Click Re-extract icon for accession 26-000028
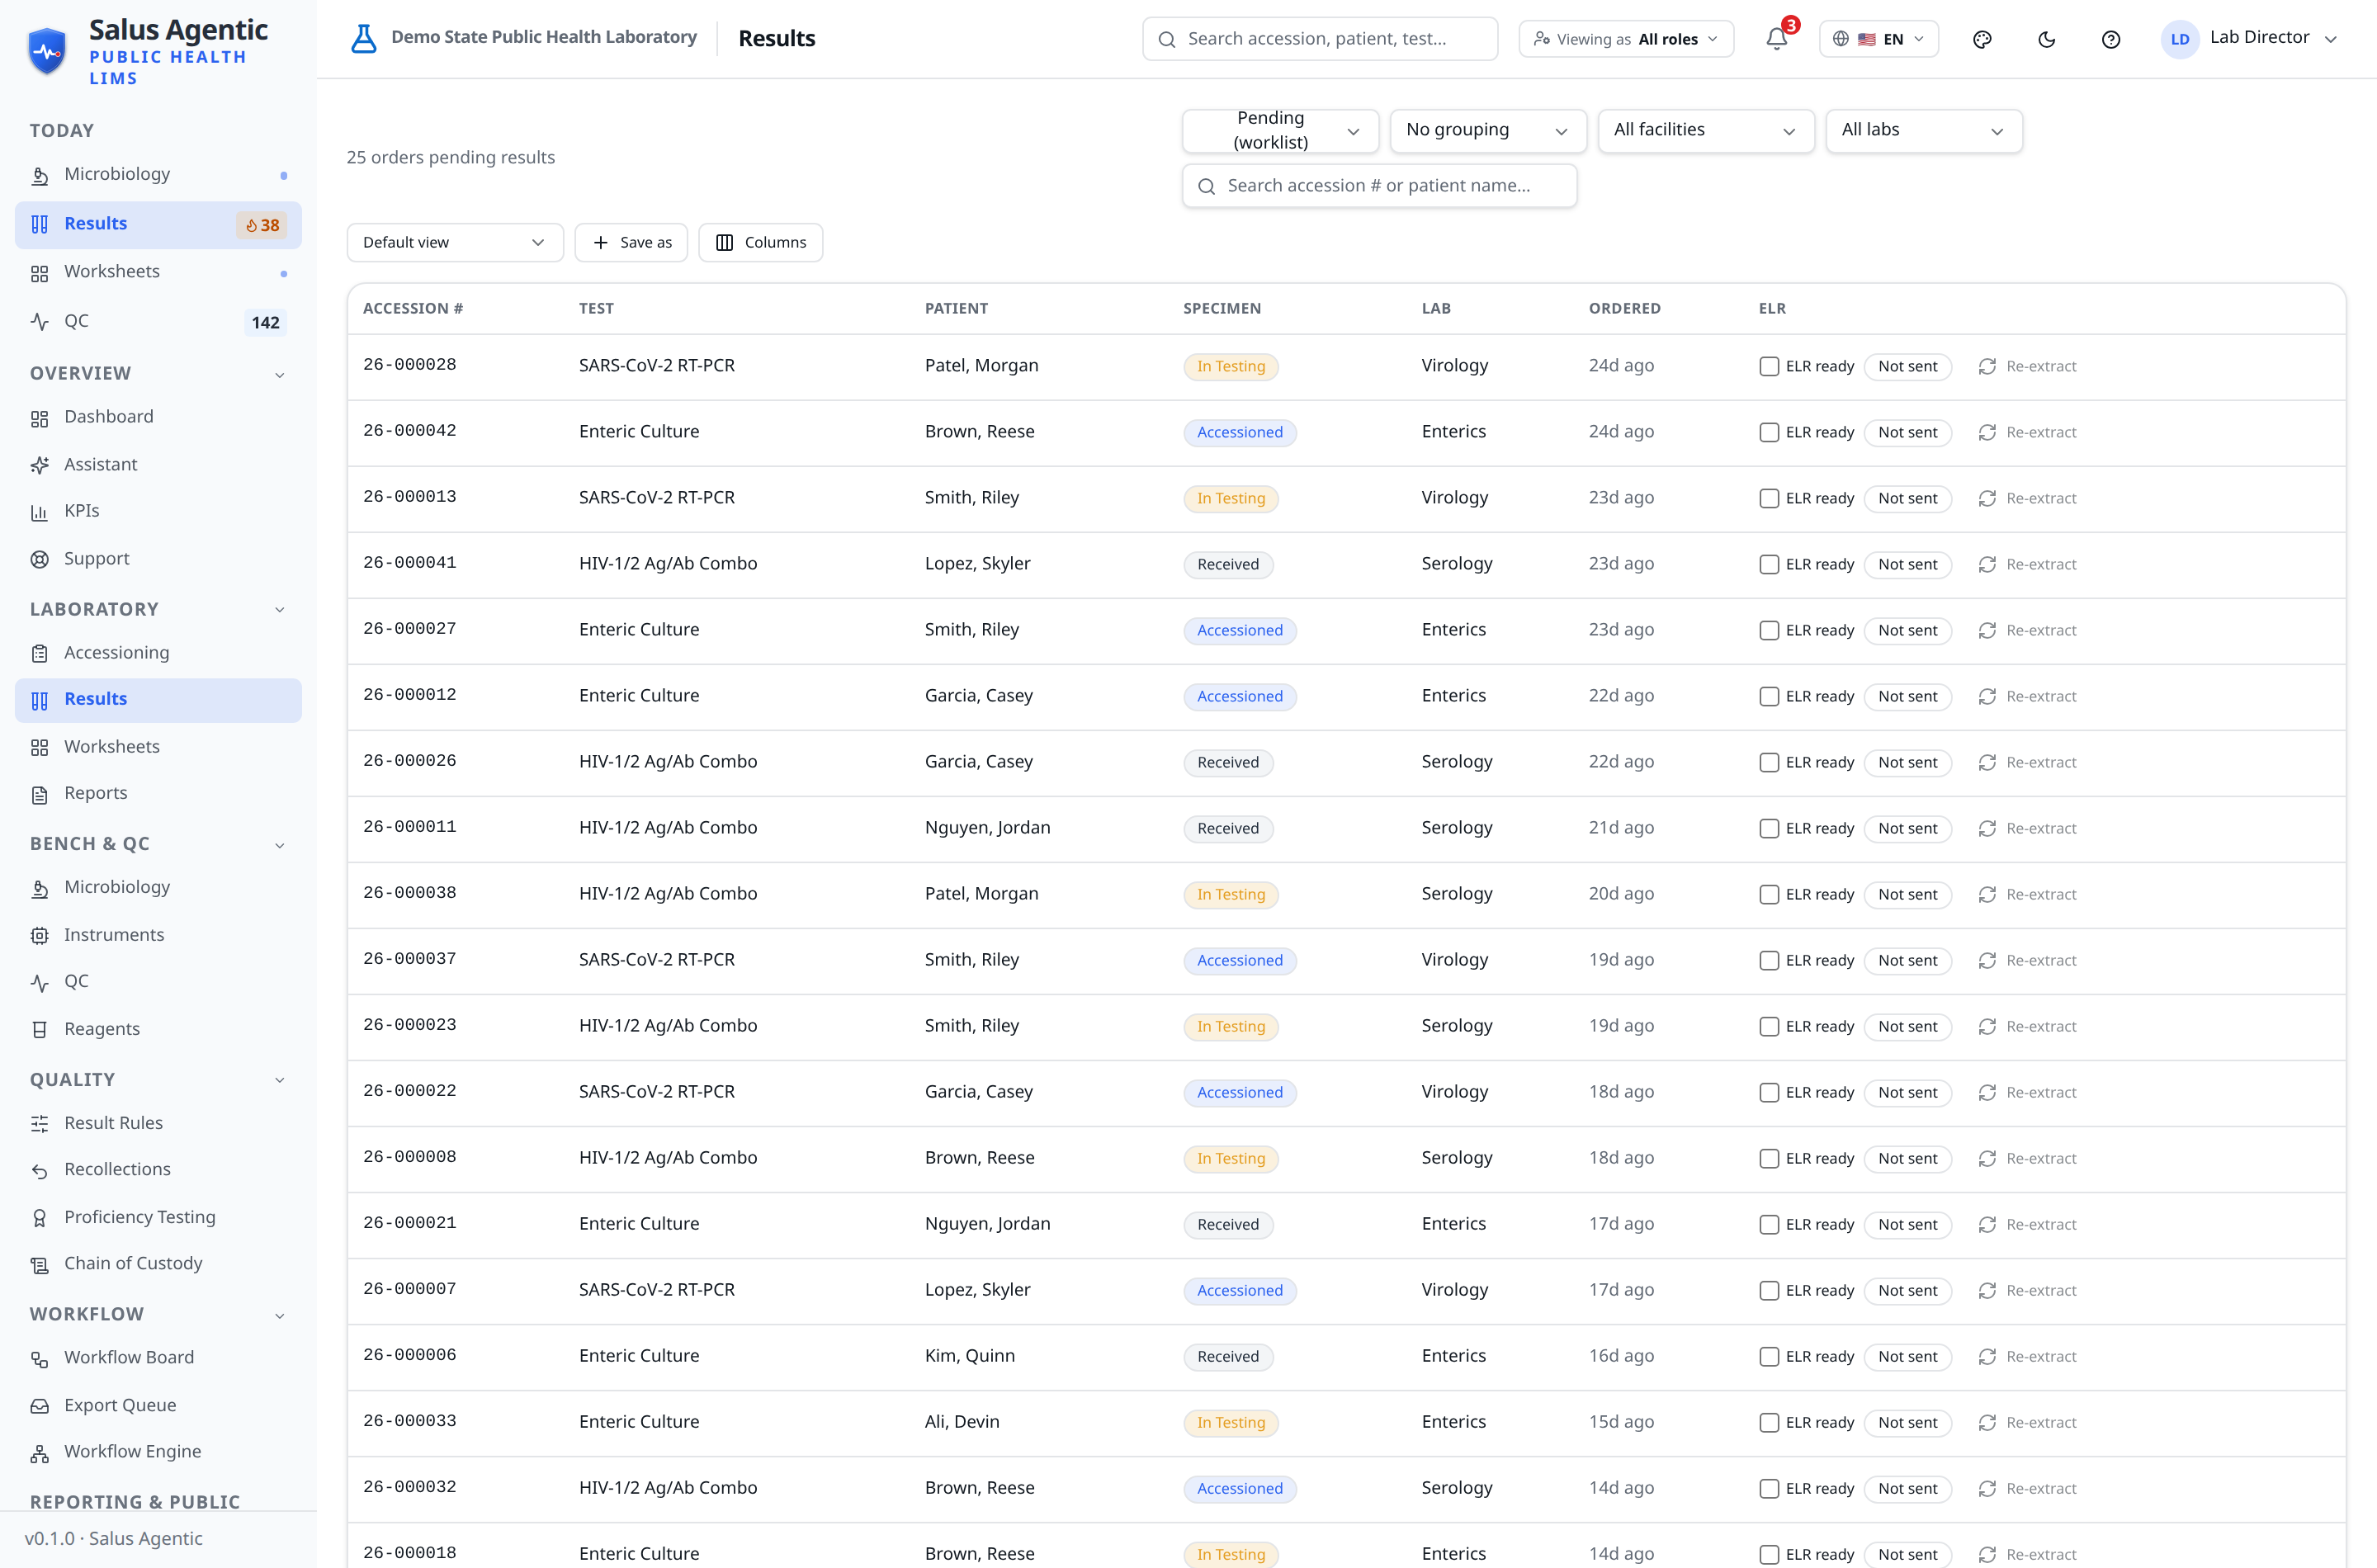 pyautogui.click(x=1986, y=366)
